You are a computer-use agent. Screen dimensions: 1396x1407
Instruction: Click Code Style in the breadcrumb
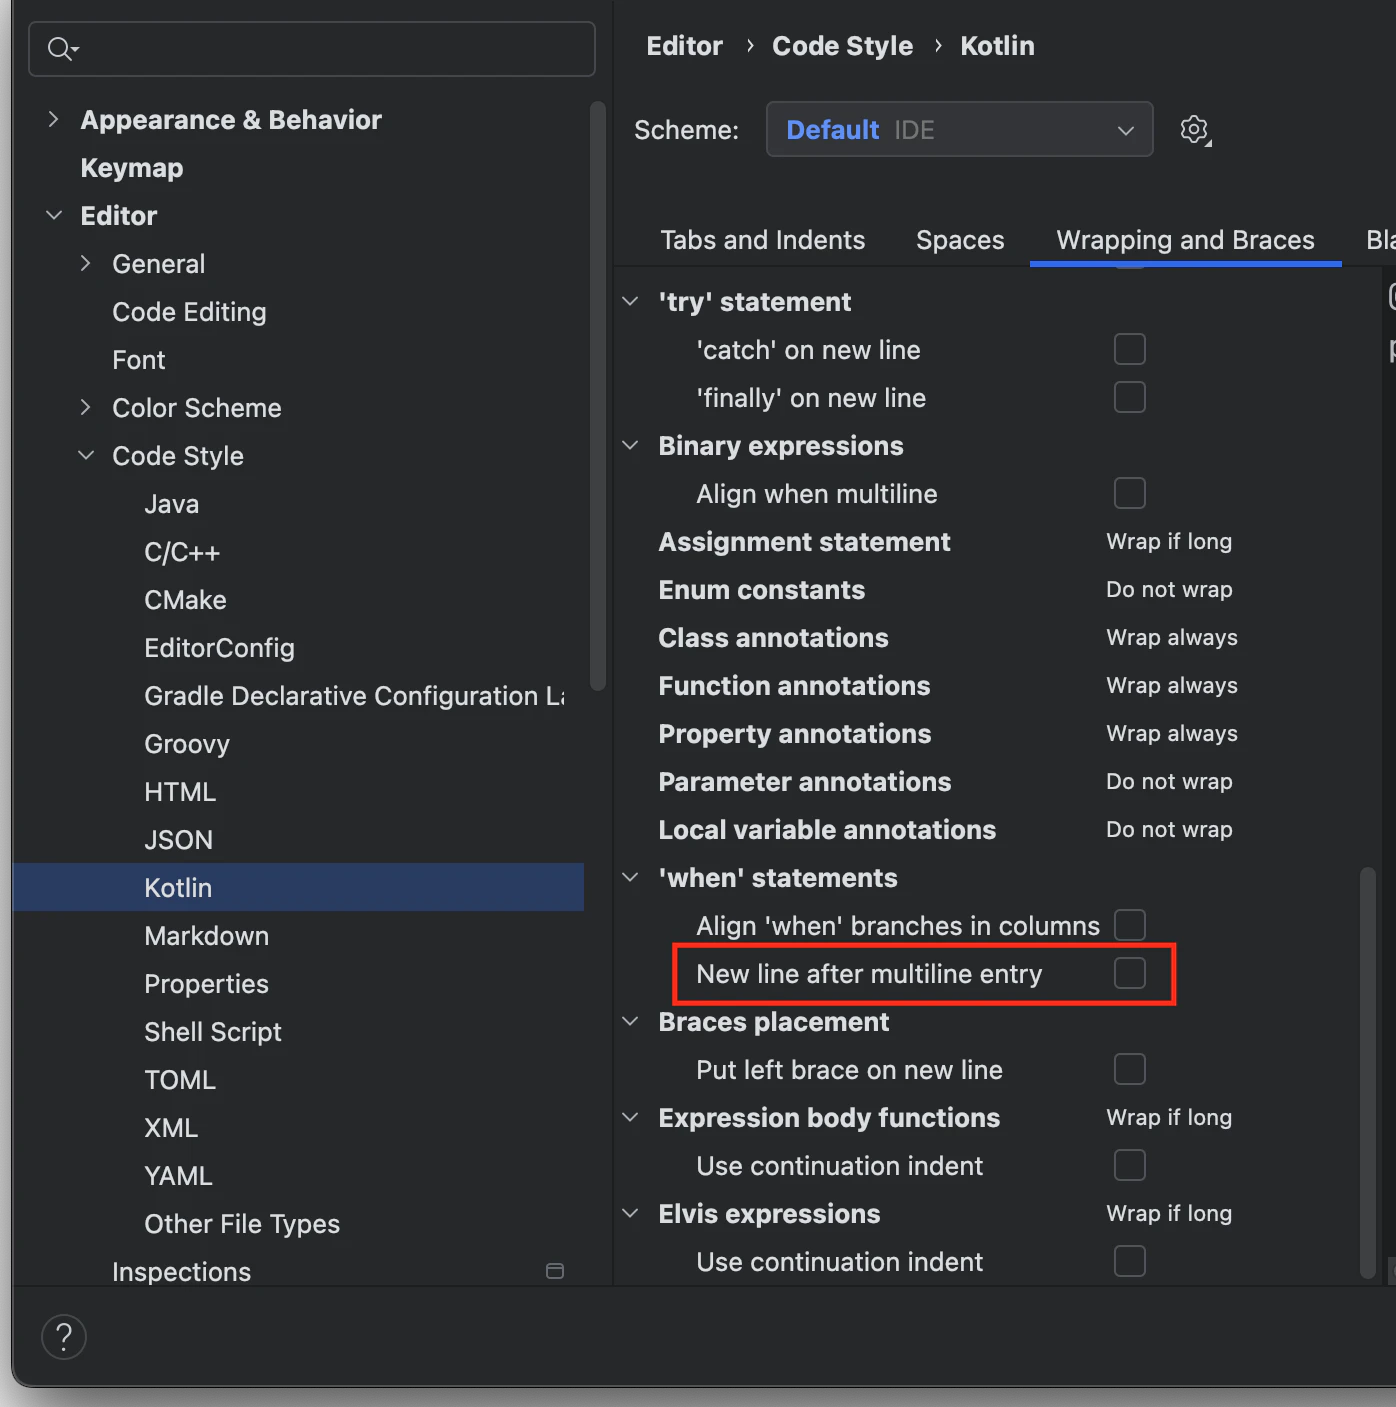[x=842, y=46]
